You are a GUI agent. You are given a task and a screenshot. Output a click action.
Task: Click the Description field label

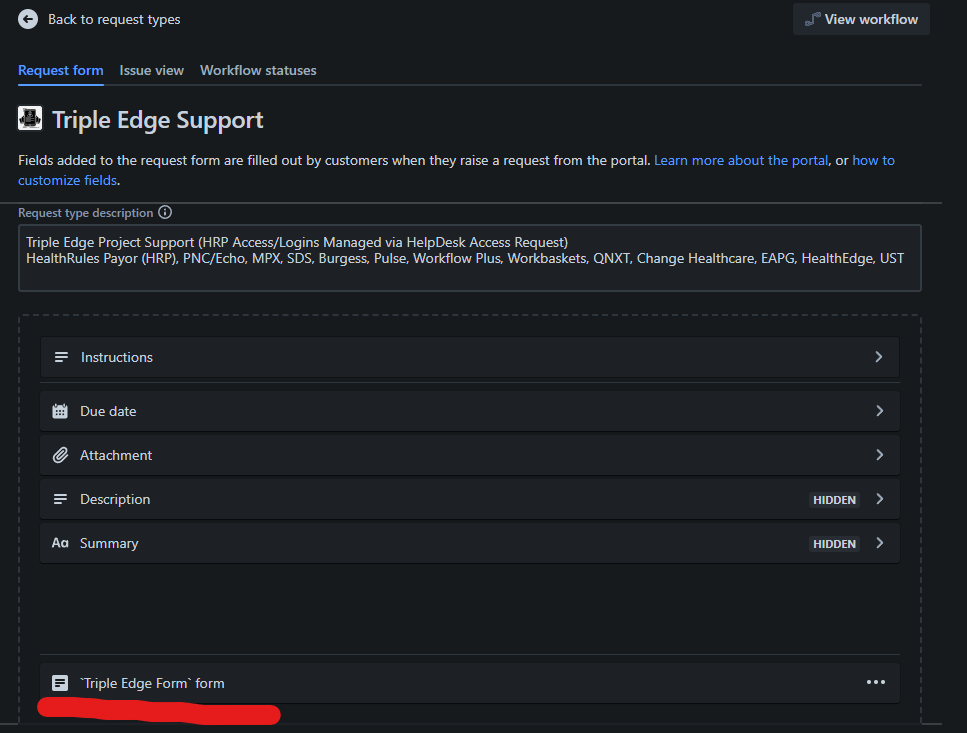(115, 499)
